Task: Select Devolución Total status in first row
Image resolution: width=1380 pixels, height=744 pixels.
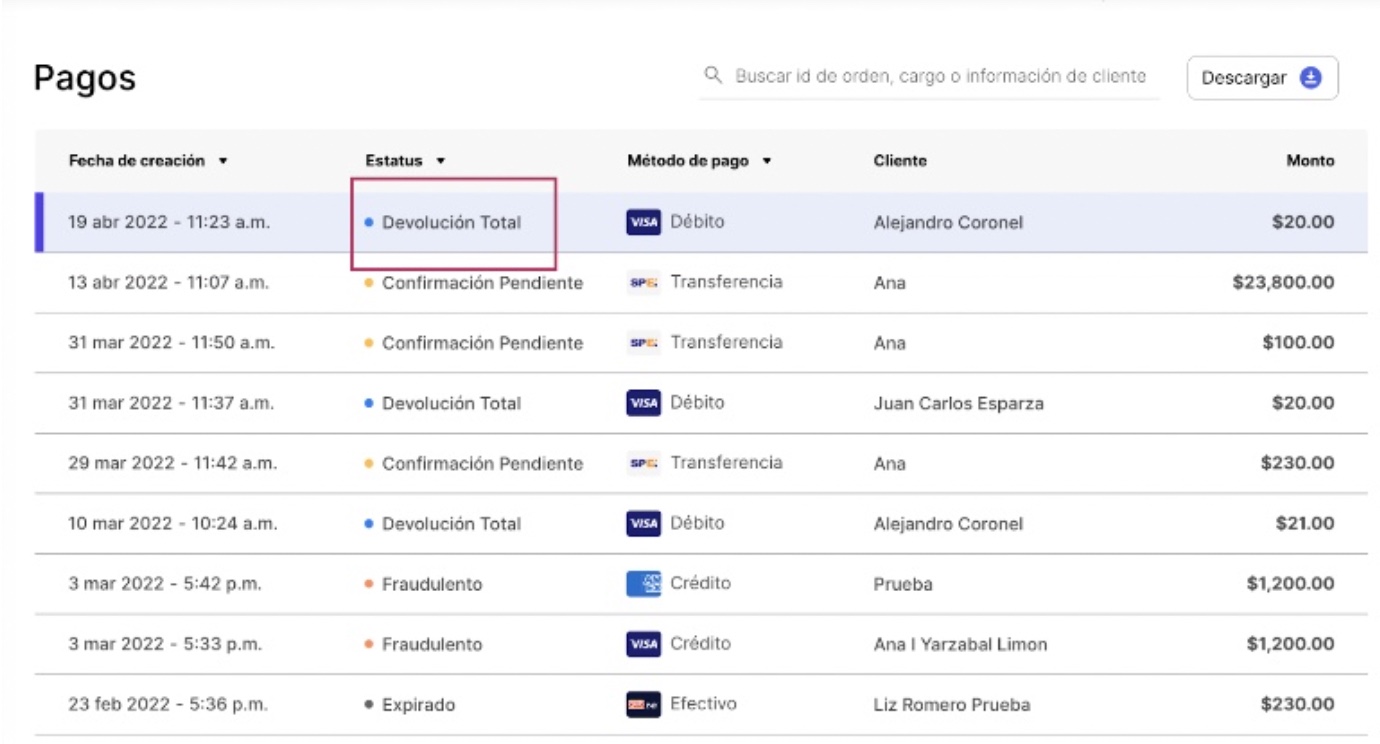Action: coord(451,223)
